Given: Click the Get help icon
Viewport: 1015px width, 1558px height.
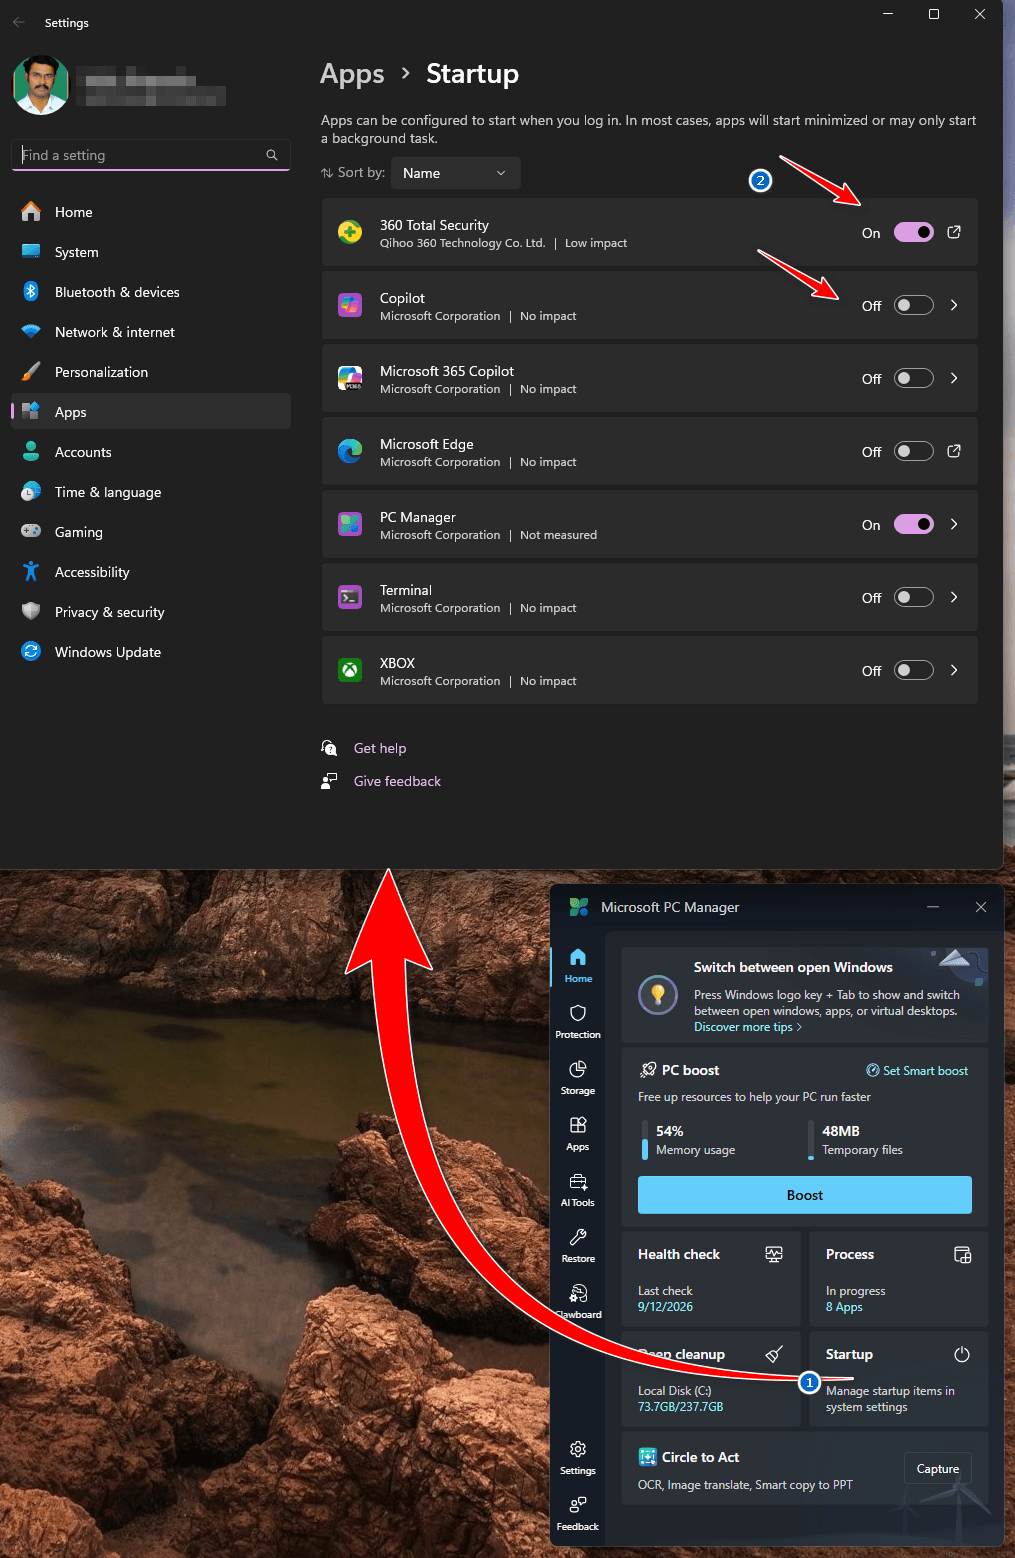Looking at the screenshot, I should 329,748.
